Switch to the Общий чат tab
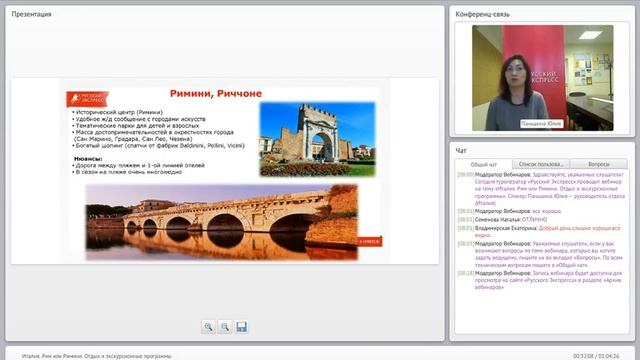The image size is (640, 360). click(x=484, y=164)
